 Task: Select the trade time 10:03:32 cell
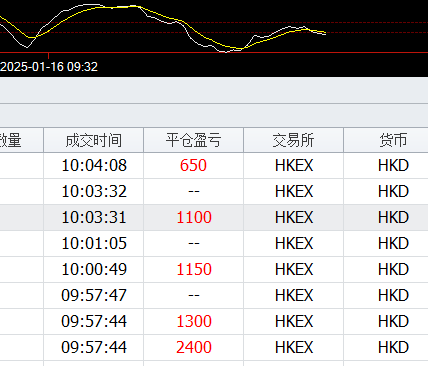tap(94, 191)
